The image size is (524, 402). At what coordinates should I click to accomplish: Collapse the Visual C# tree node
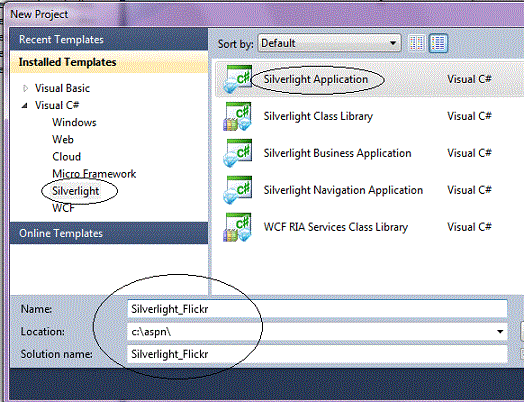point(24,106)
